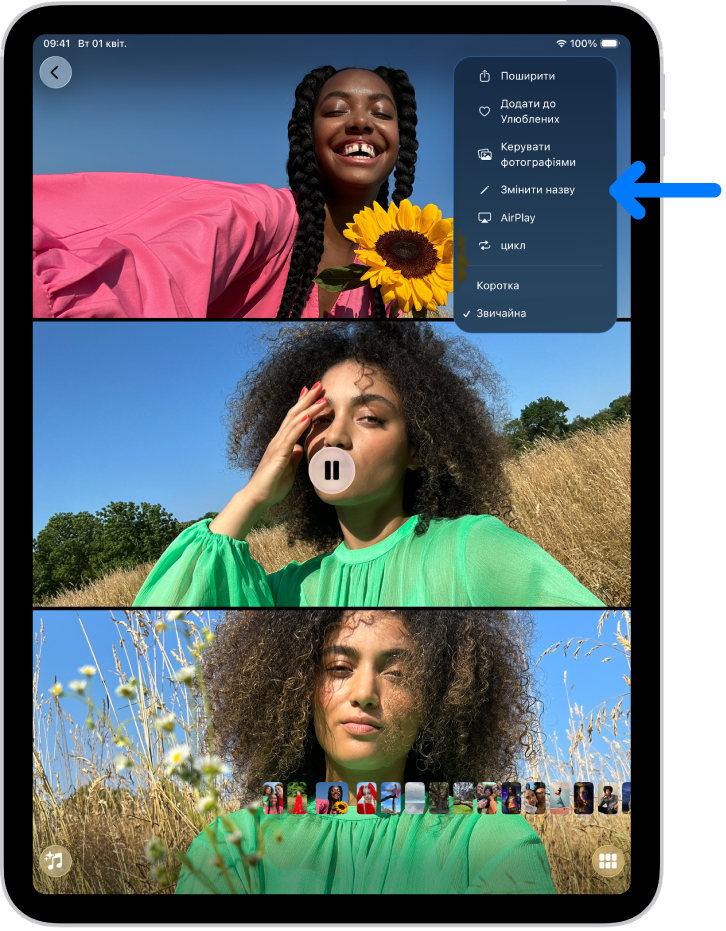This screenshot has width=726, height=931.
Task: Choose Поширити from the menu
Action: pyautogui.click(x=535, y=76)
